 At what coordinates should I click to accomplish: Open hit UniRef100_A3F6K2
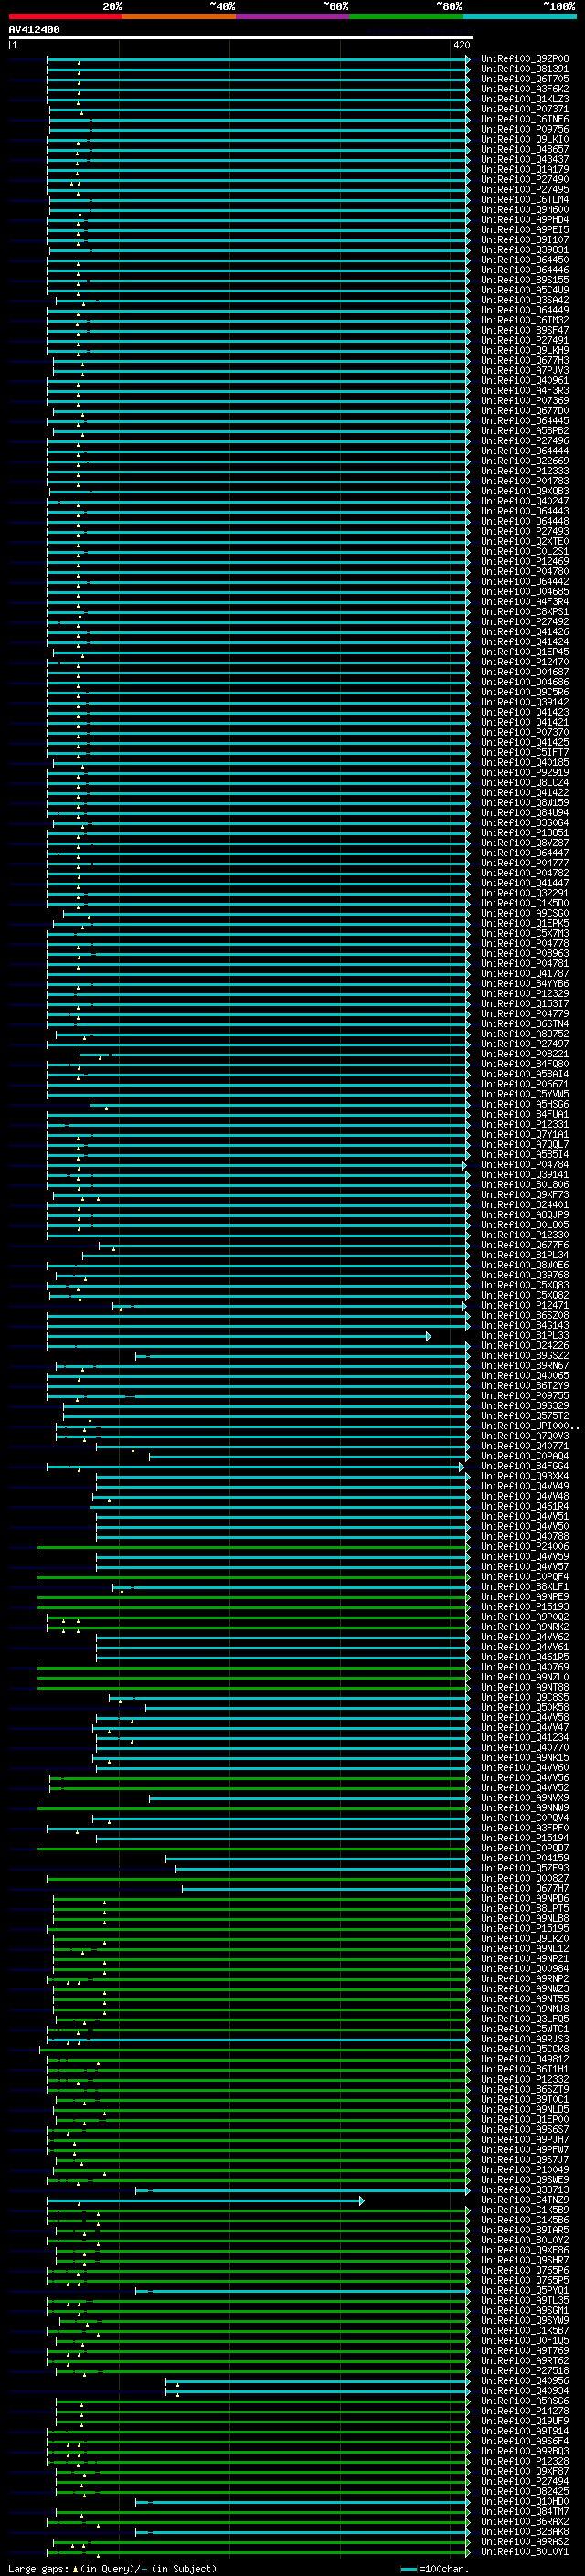[524, 89]
